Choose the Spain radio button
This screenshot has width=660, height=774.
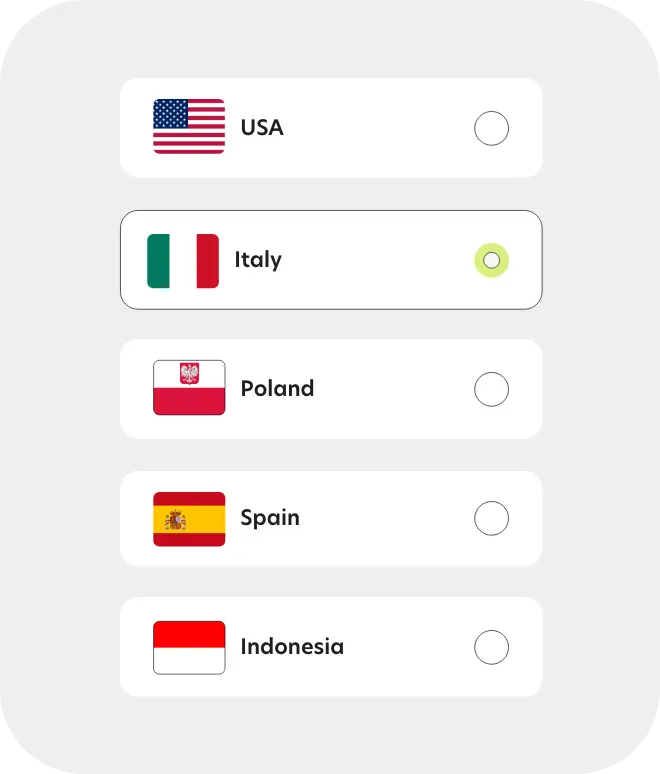[x=491, y=518]
